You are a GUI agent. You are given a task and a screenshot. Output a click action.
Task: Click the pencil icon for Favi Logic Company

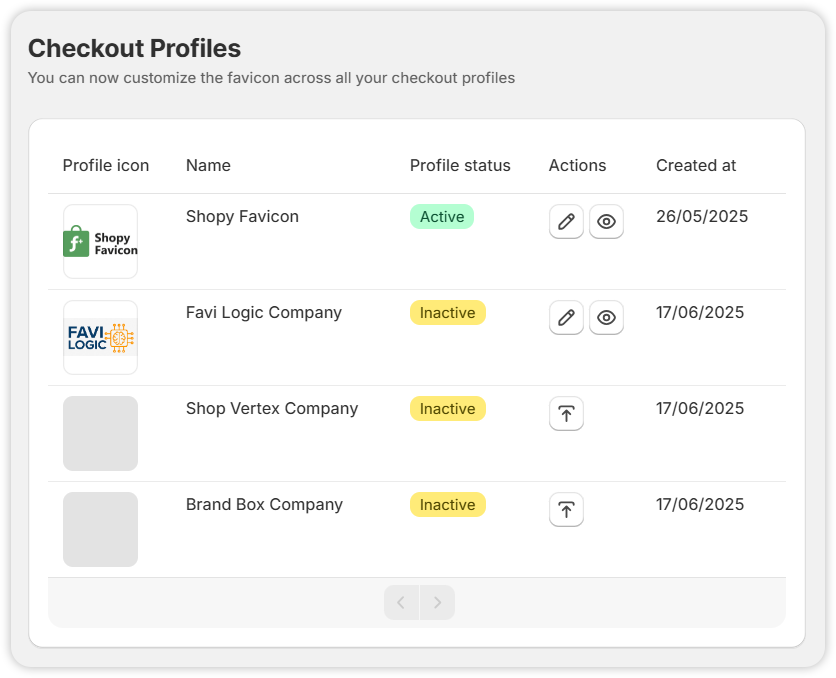click(566, 317)
